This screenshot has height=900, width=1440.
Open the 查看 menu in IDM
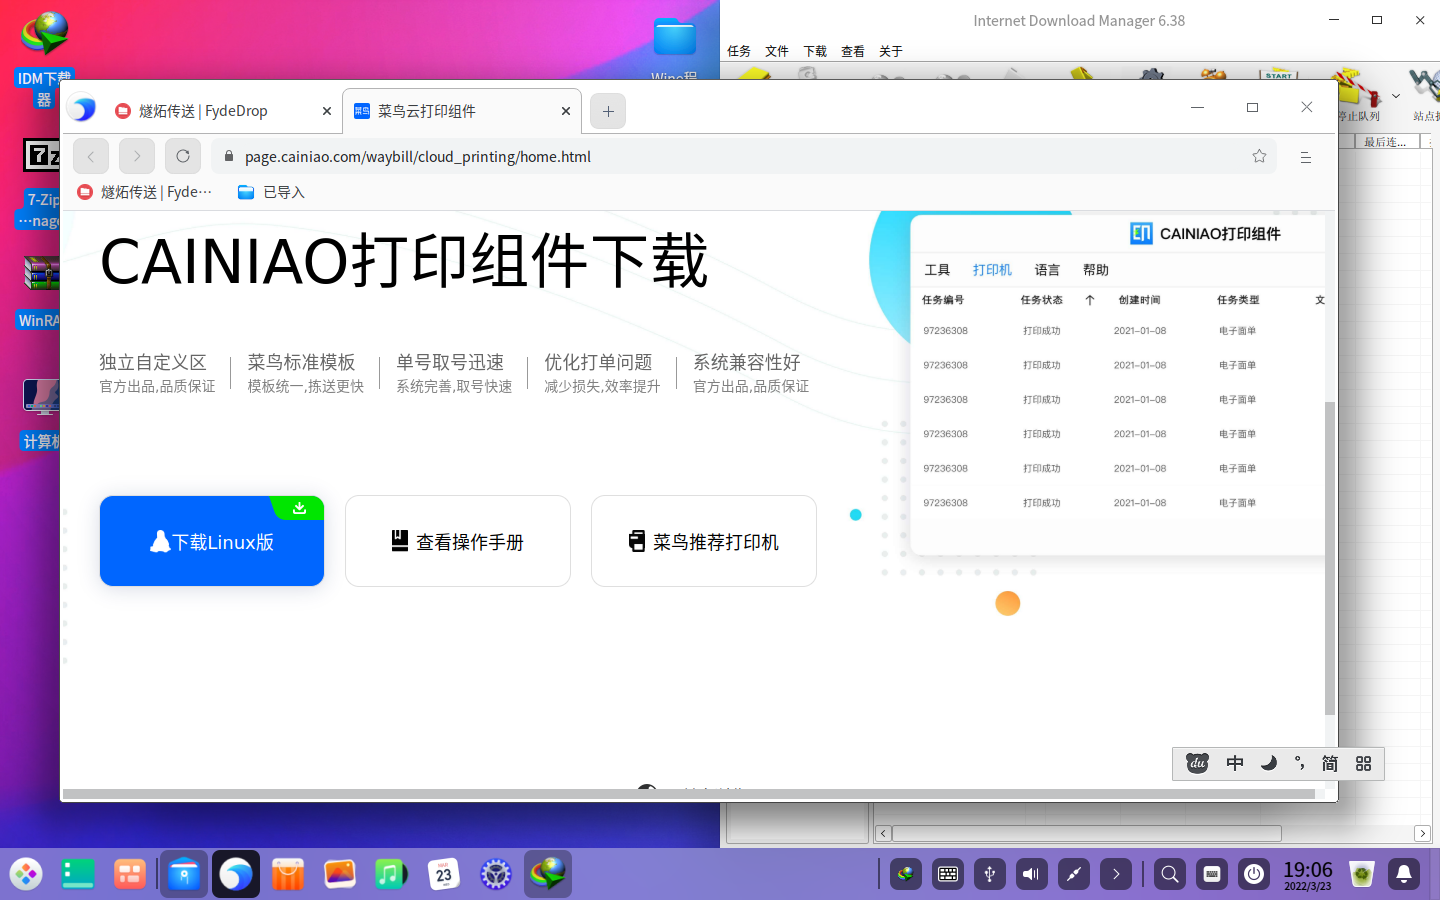(853, 51)
